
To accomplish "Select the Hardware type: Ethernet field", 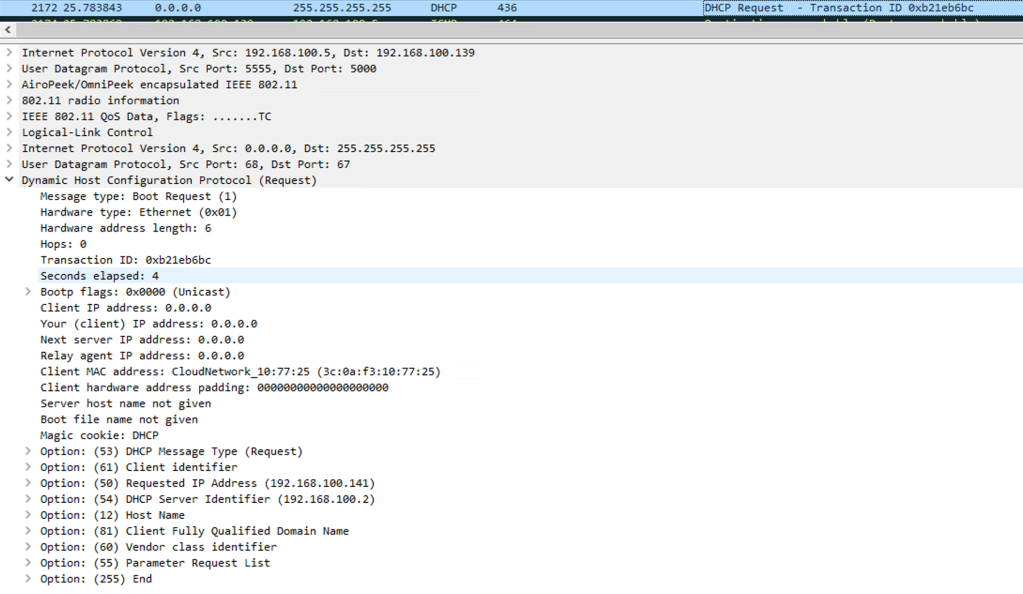I will pyautogui.click(x=138, y=212).
